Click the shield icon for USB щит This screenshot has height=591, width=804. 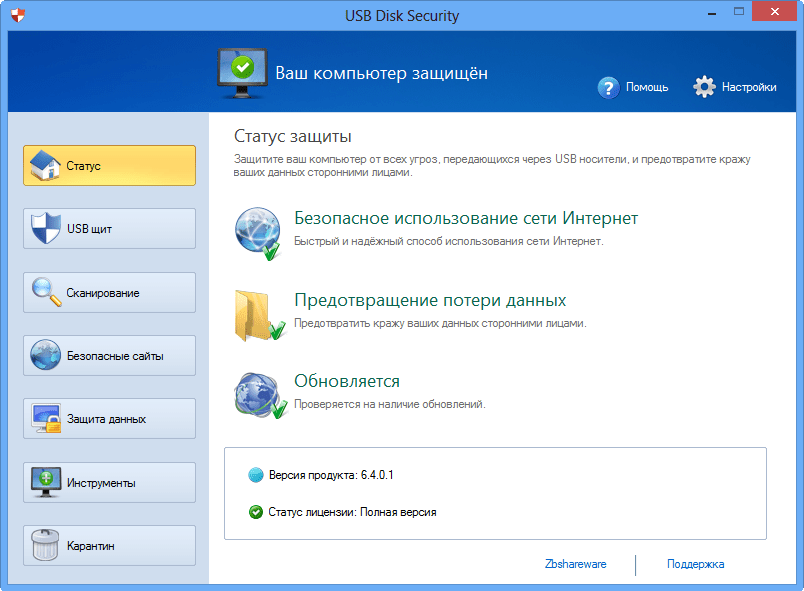[46, 228]
